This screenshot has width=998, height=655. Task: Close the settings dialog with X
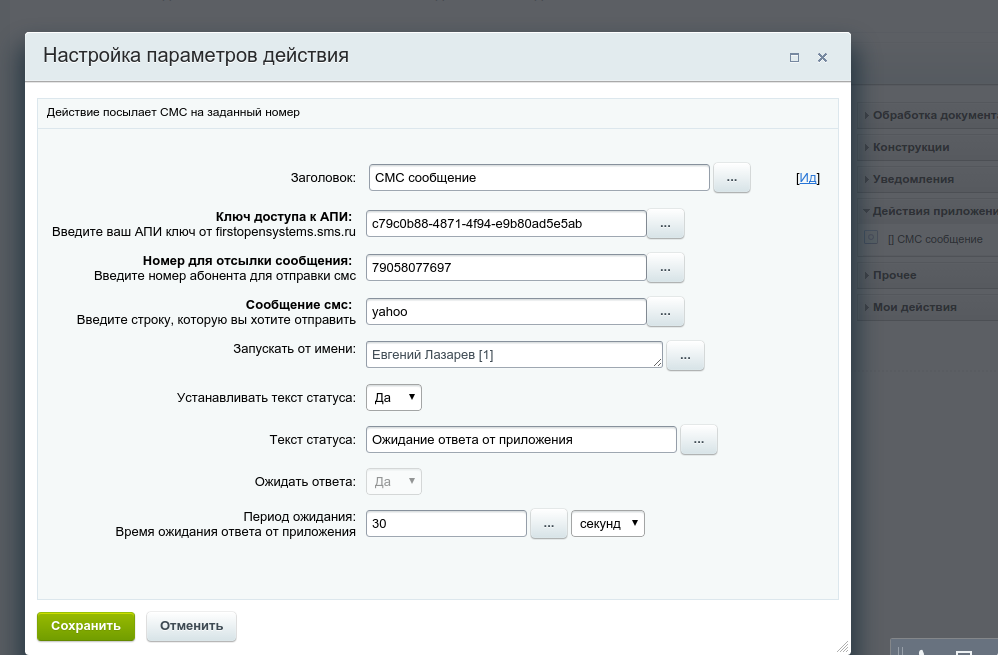point(822,58)
